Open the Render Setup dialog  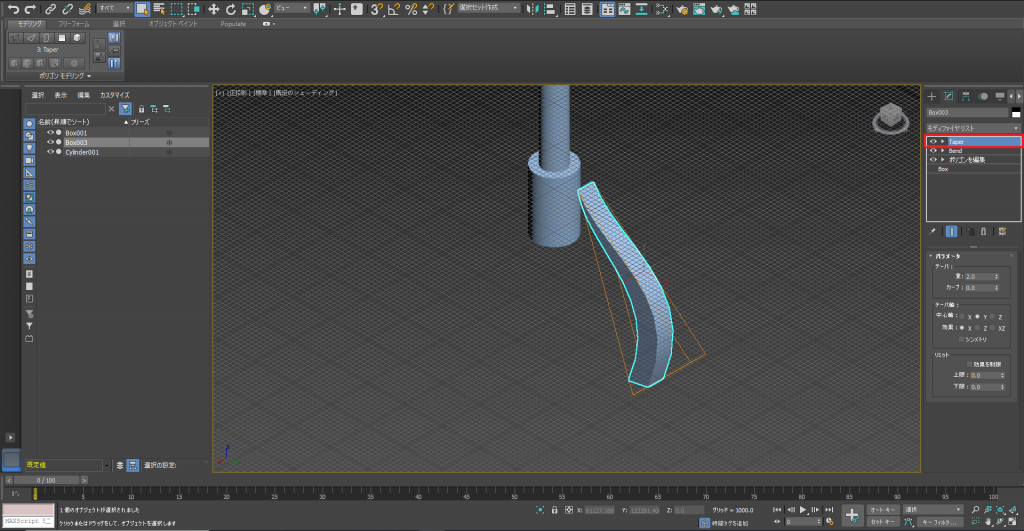[x=682, y=9]
